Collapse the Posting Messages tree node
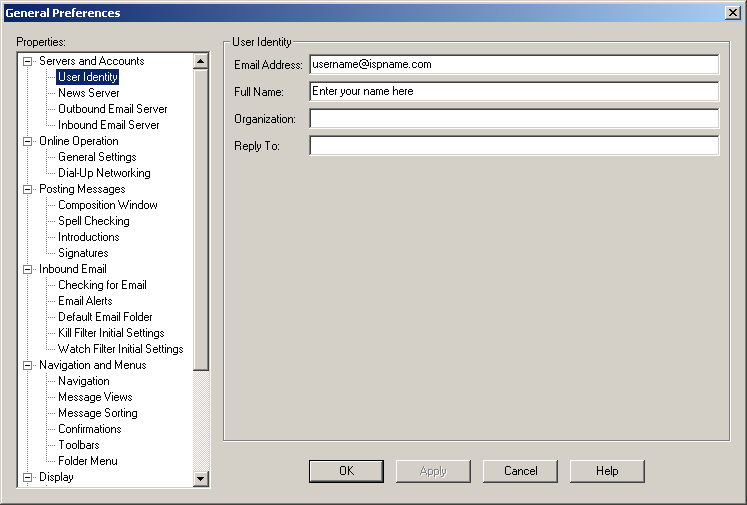The height and width of the screenshot is (505, 747). coord(28,189)
